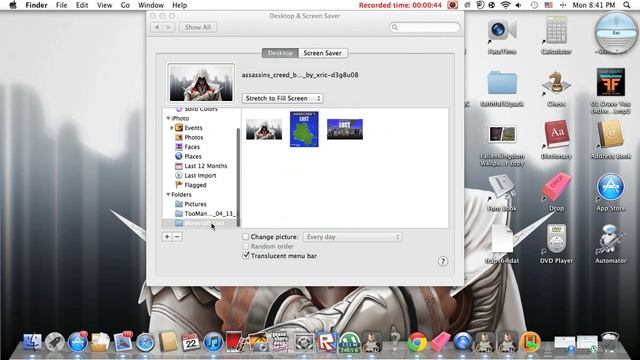Choose the wide LOST banner thumbnail
The height and width of the screenshot is (360, 640).
click(345, 129)
